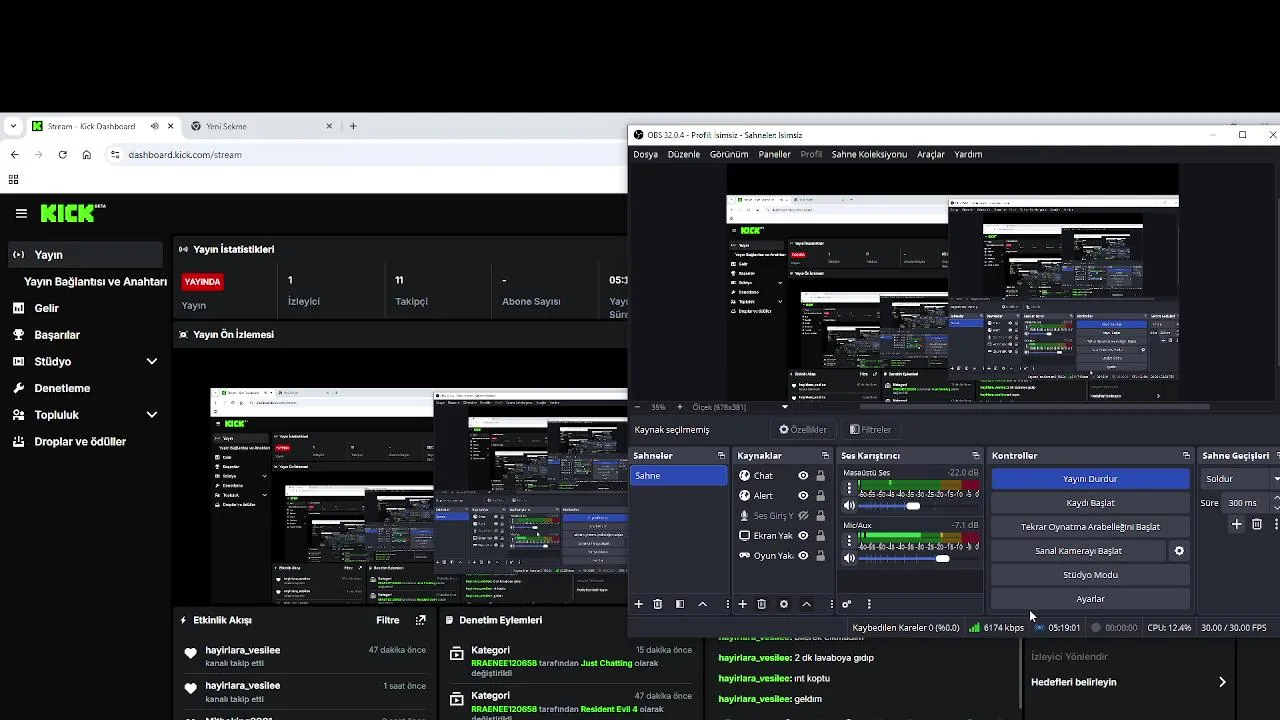Open the Filtre dropdown in Etkinlik Akışı
Viewport: 1280px width, 720px height.
pos(388,620)
